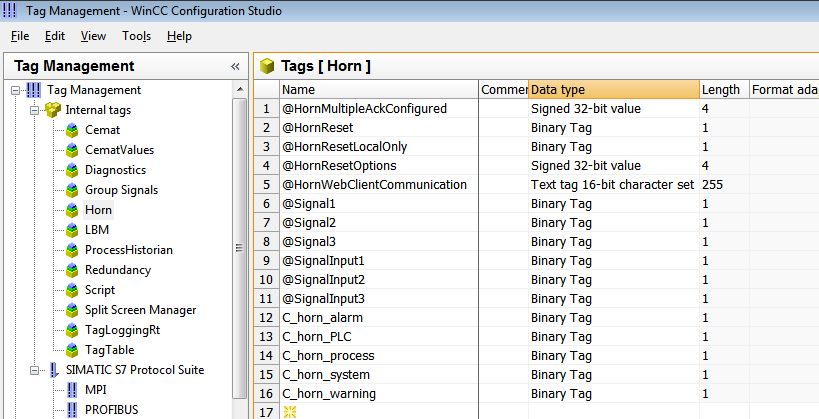Open the File menu
This screenshot has width=819, height=419.
(20, 36)
